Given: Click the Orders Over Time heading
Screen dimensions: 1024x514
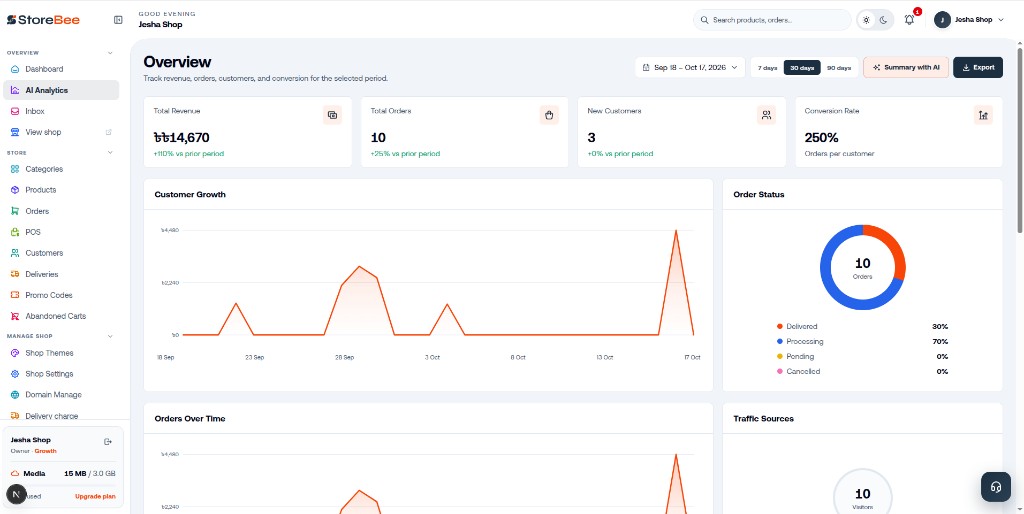Looking at the screenshot, I should click(190, 419).
